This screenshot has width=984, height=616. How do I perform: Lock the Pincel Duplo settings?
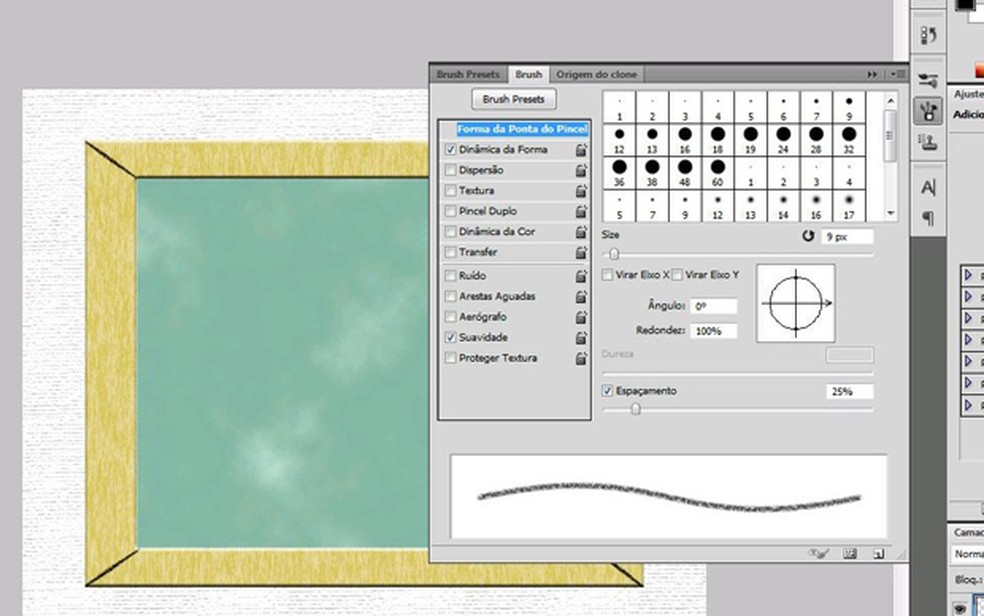(581, 211)
